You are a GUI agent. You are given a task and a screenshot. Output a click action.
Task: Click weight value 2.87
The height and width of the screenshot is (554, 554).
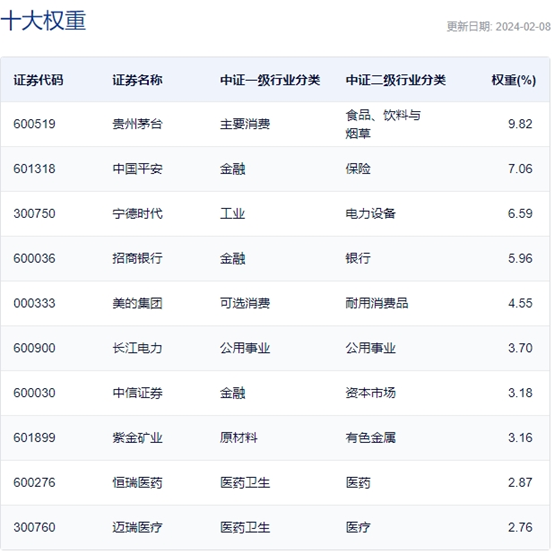point(520,483)
